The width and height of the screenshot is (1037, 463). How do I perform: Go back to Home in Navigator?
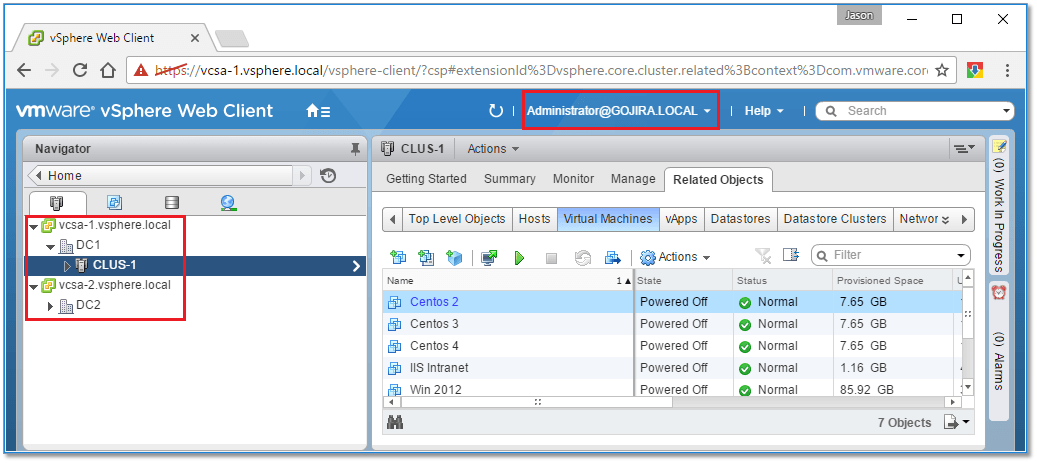[159, 176]
